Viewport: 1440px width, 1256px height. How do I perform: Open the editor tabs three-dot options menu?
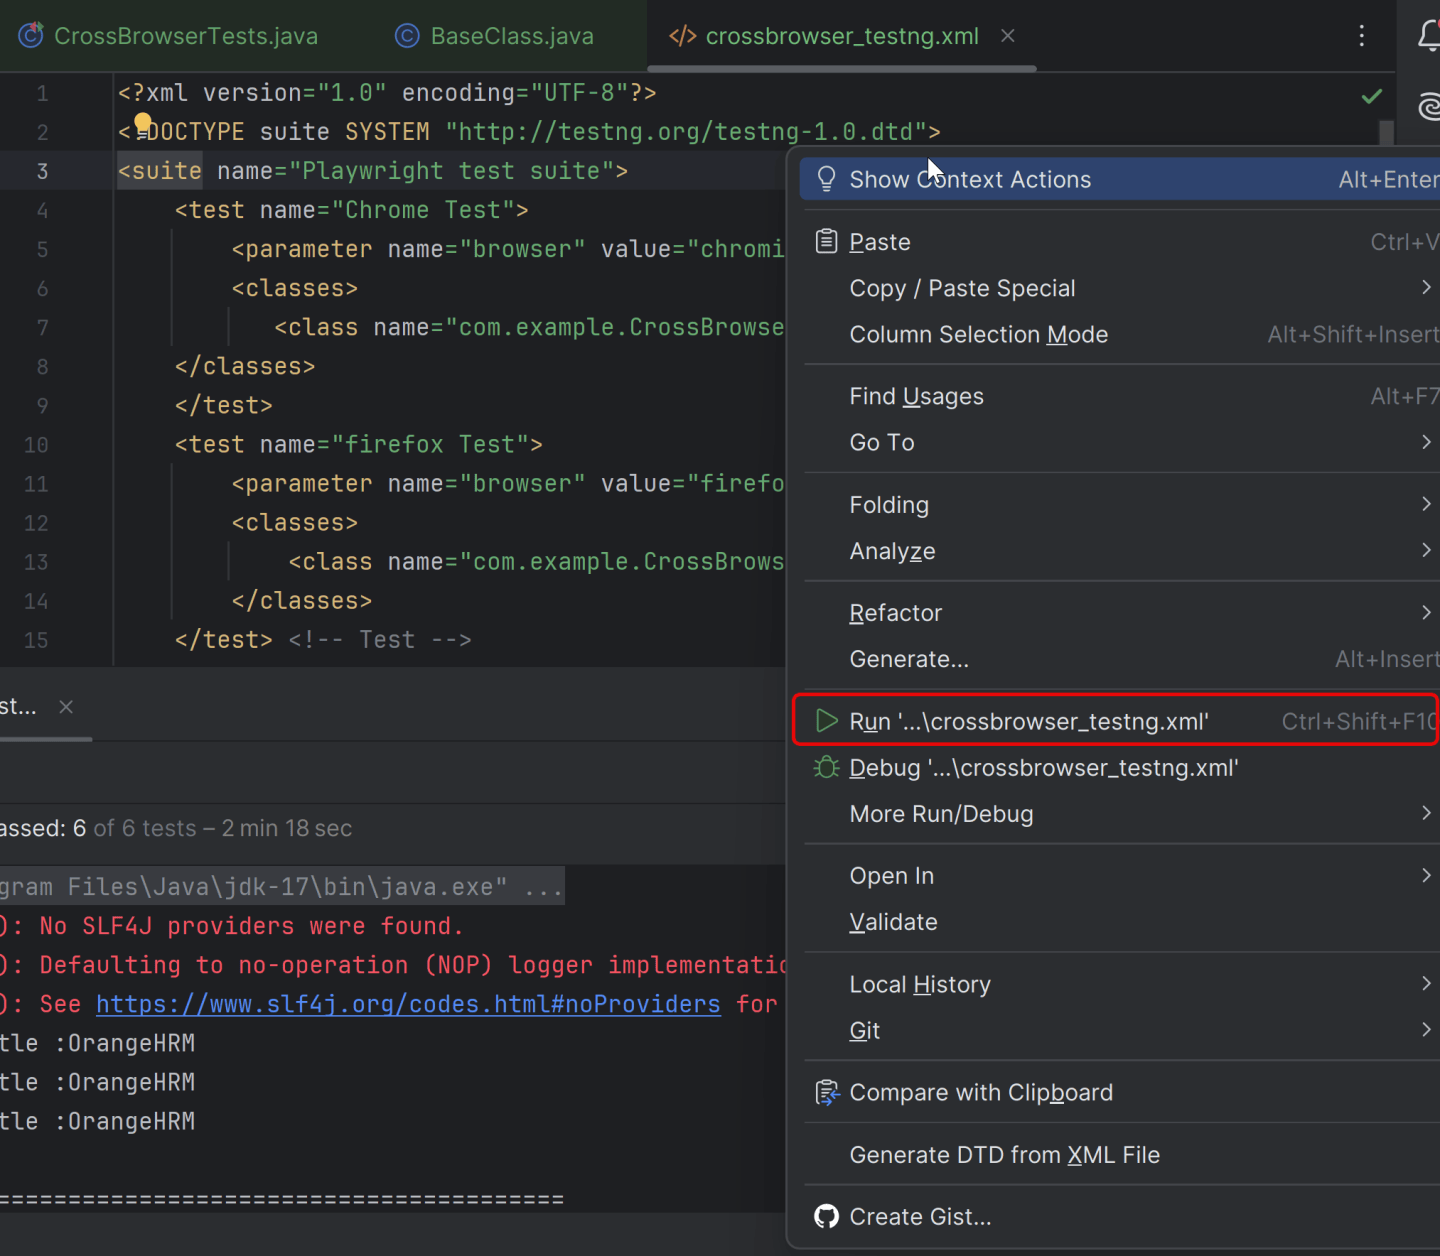coord(1361,36)
